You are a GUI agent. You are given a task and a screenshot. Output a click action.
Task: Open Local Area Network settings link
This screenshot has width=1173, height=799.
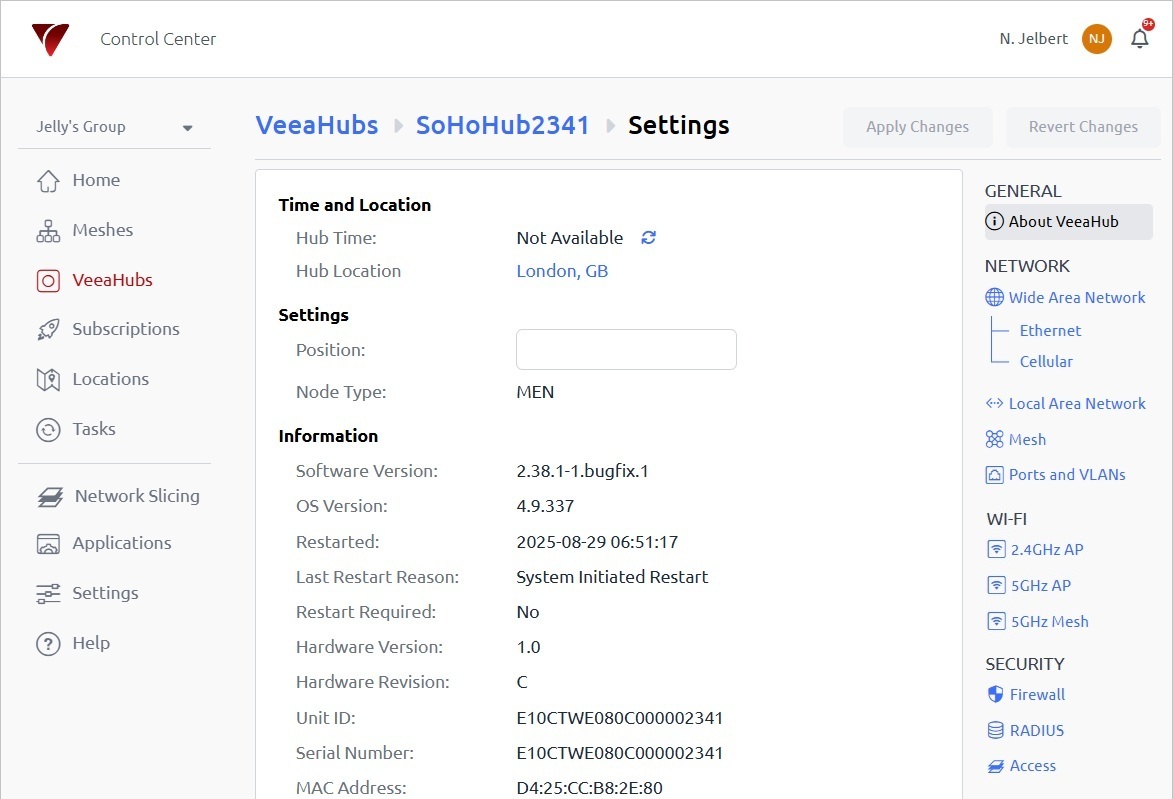click(1077, 404)
